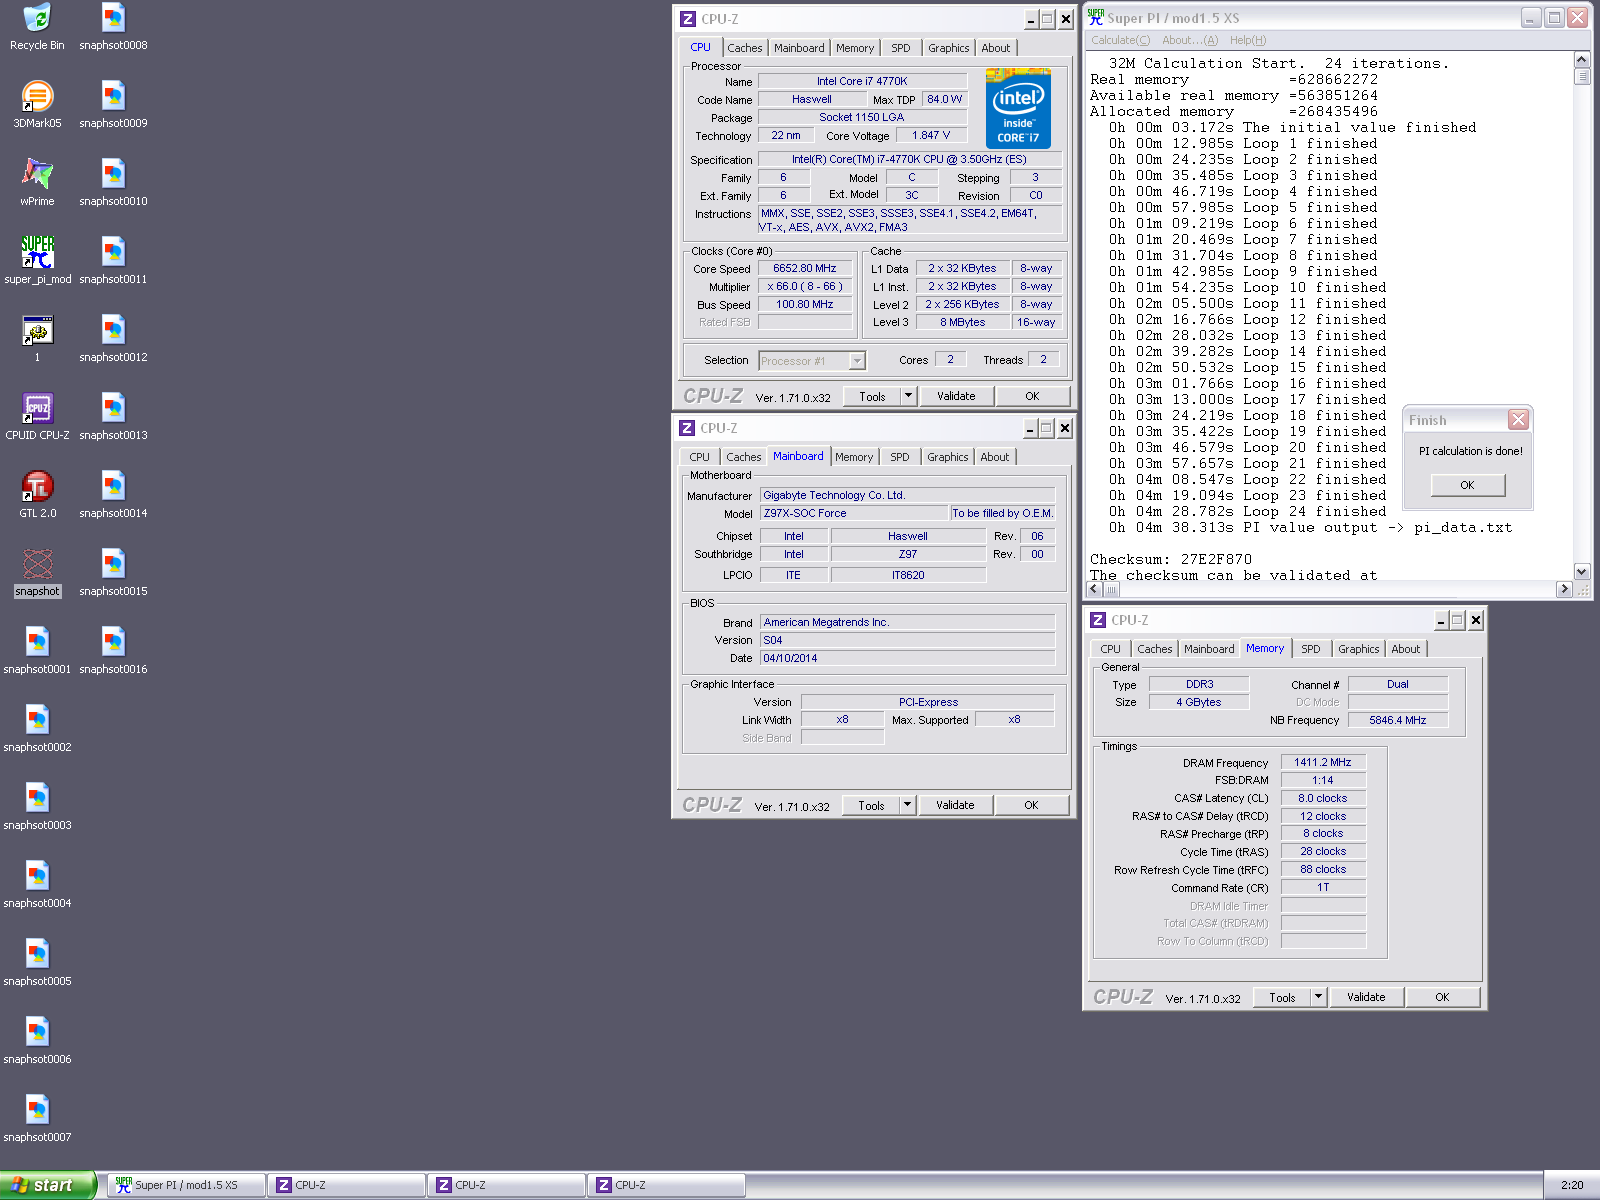Open SPD tab in Mainboard CPU-Z window

pyautogui.click(x=900, y=457)
